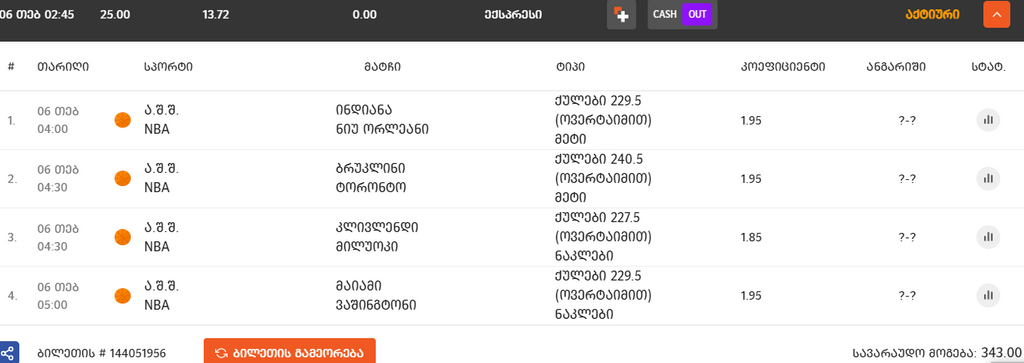Click the CASH OUT button
This screenshot has height=363, width=1024.
point(682,14)
